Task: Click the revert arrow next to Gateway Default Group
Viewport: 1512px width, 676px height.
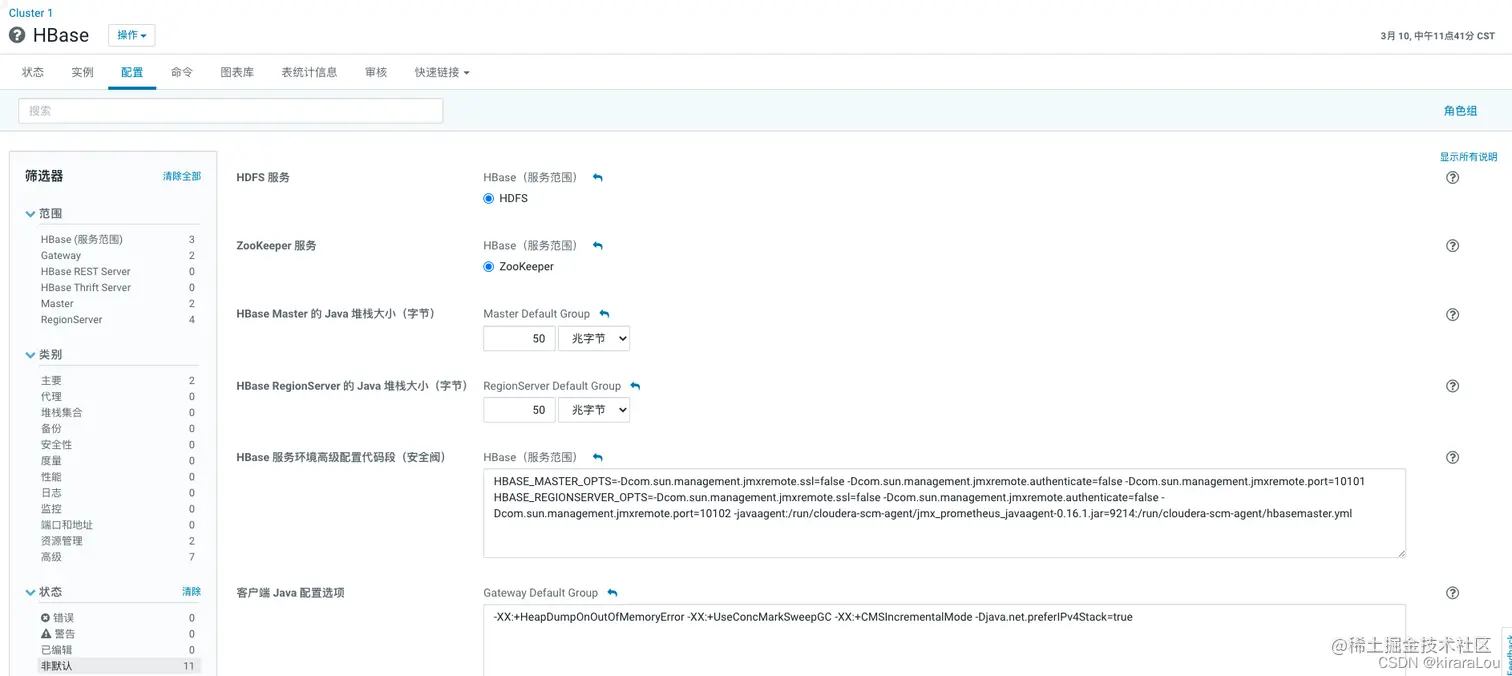Action: 612,592
